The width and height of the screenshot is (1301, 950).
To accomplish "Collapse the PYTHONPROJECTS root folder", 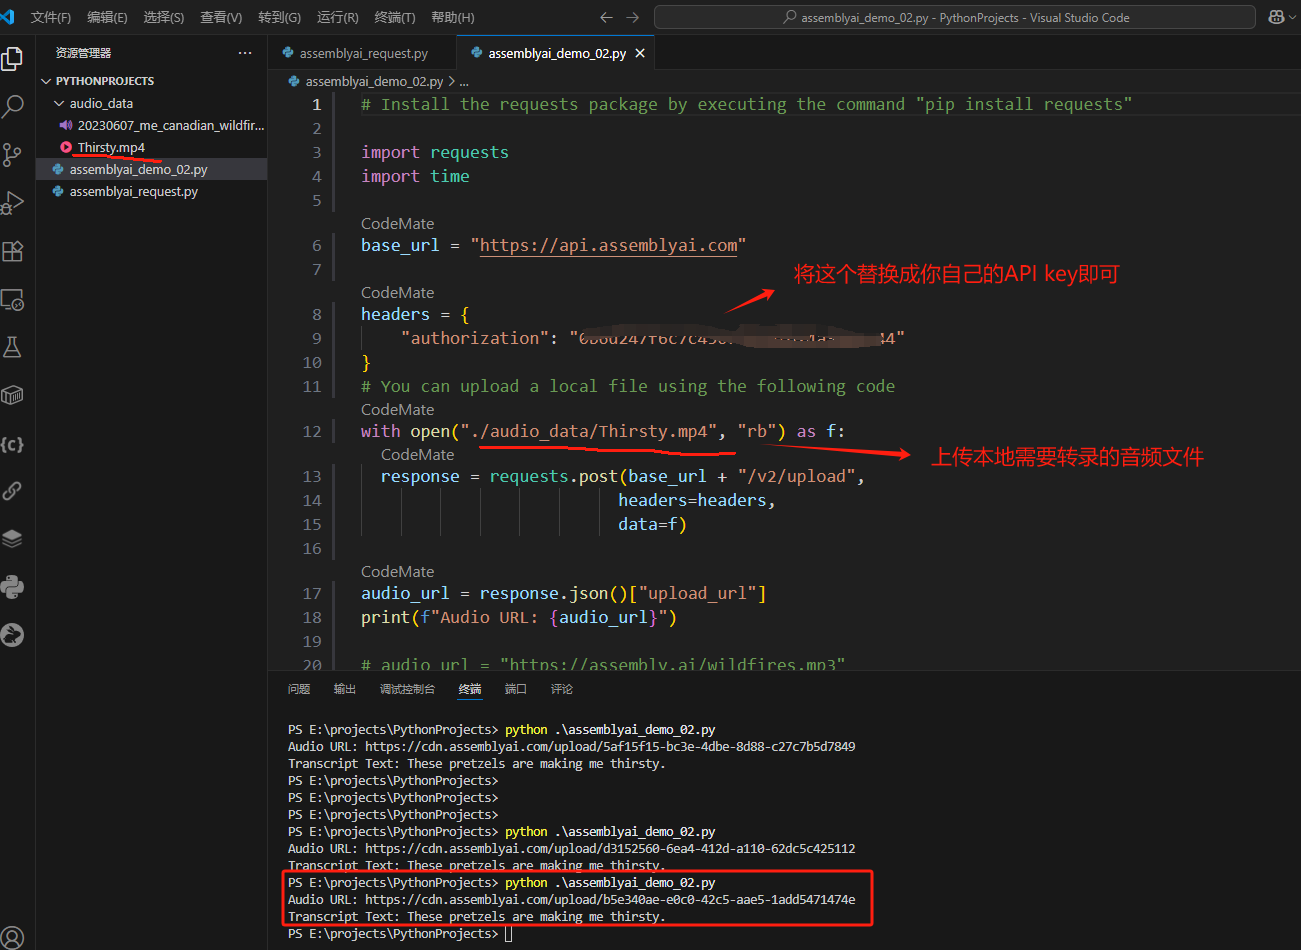I will tap(46, 81).
